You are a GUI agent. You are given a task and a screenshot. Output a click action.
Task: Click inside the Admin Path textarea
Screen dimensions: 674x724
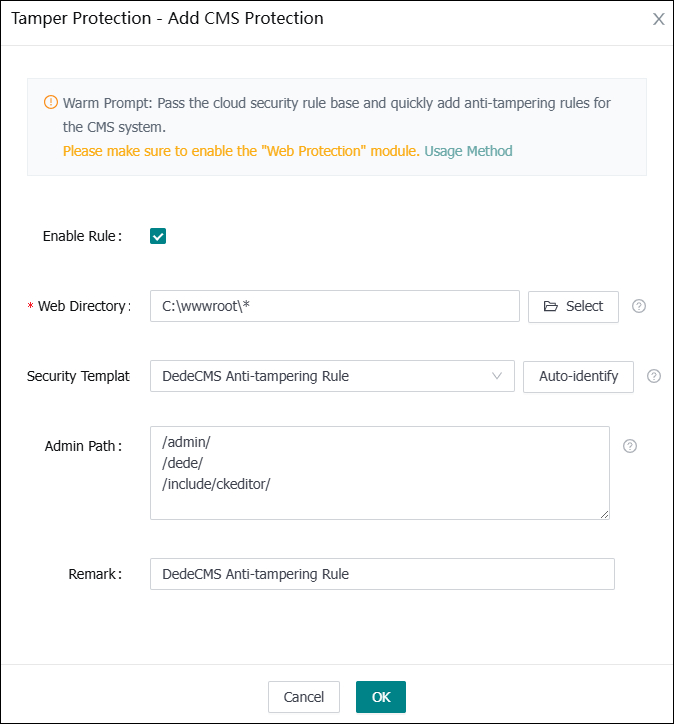[x=379, y=472]
